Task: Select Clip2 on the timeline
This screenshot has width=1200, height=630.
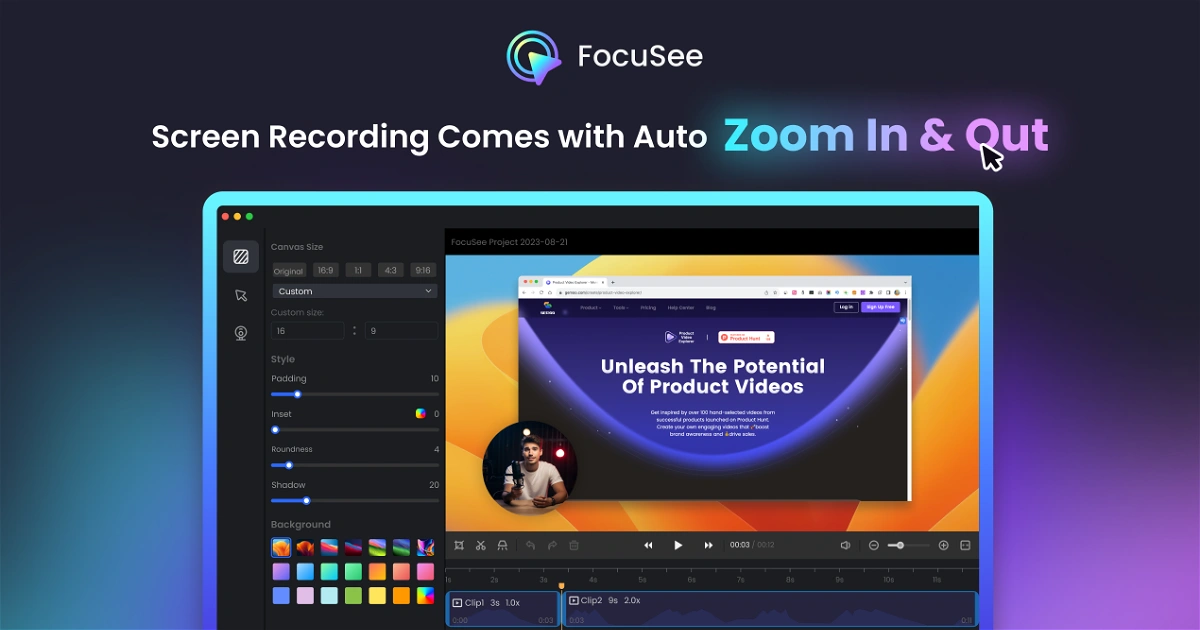Action: (770, 608)
